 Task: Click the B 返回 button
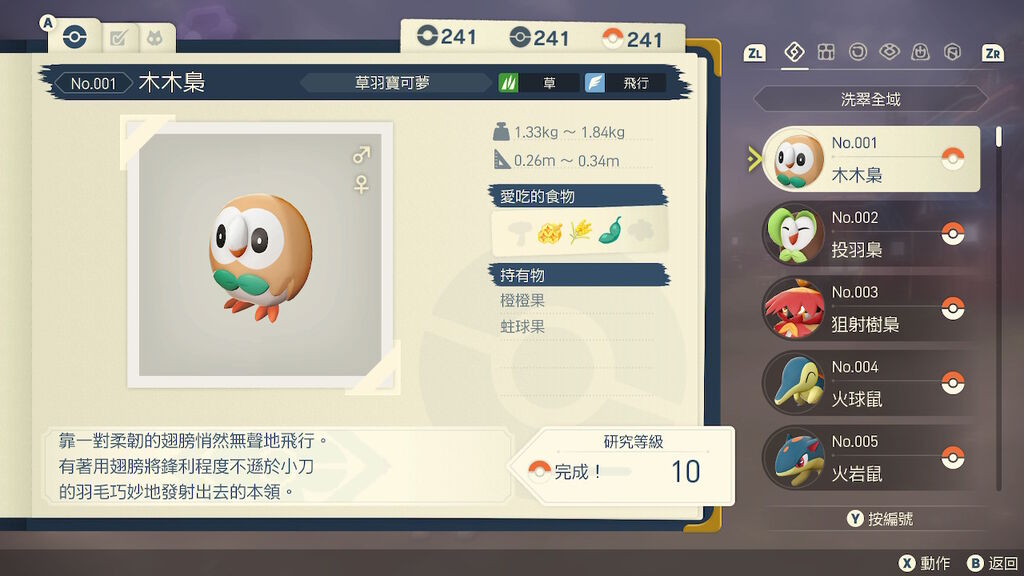(x=993, y=563)
